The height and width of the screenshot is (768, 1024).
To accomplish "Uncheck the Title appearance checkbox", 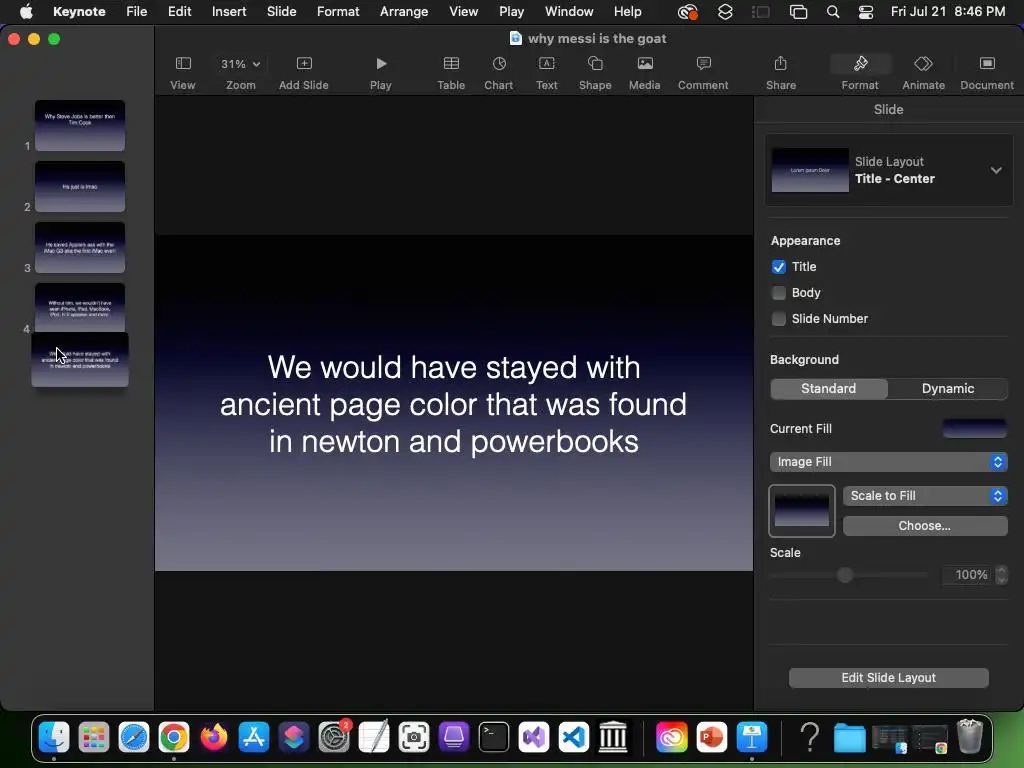I will (778, 266).
